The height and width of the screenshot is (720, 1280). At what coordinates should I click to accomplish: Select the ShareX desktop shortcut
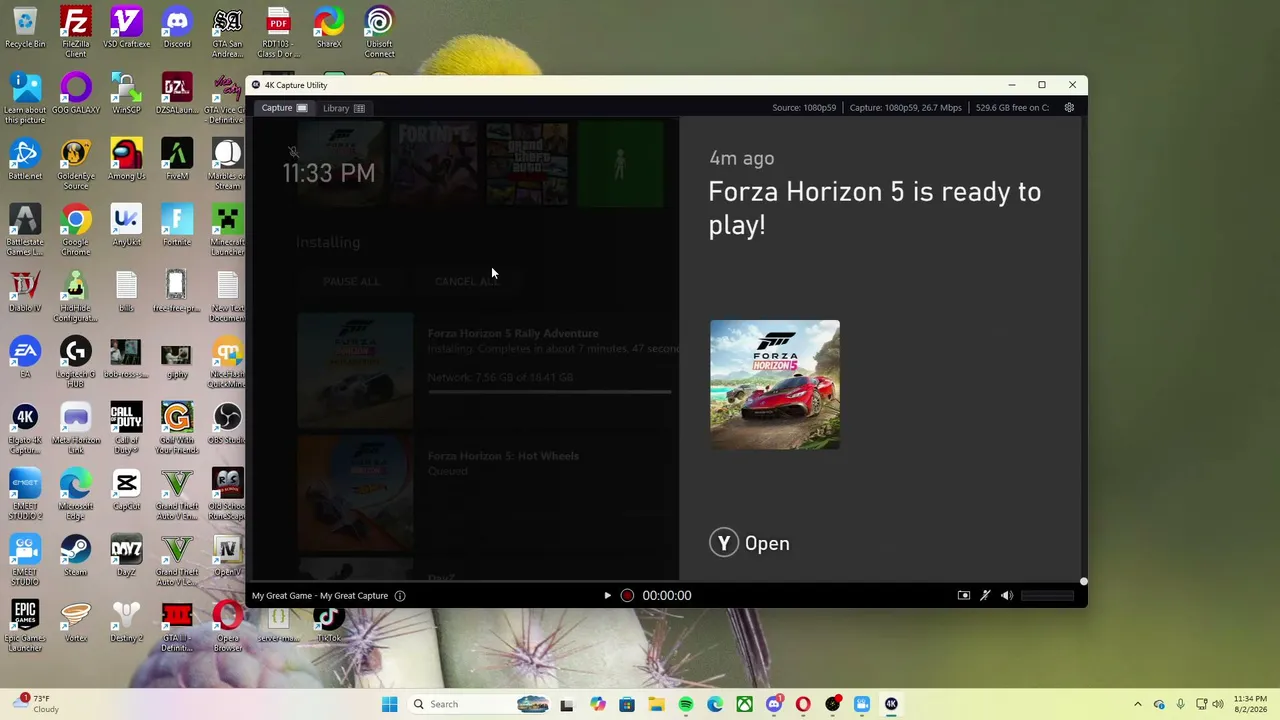coord(329,28)
